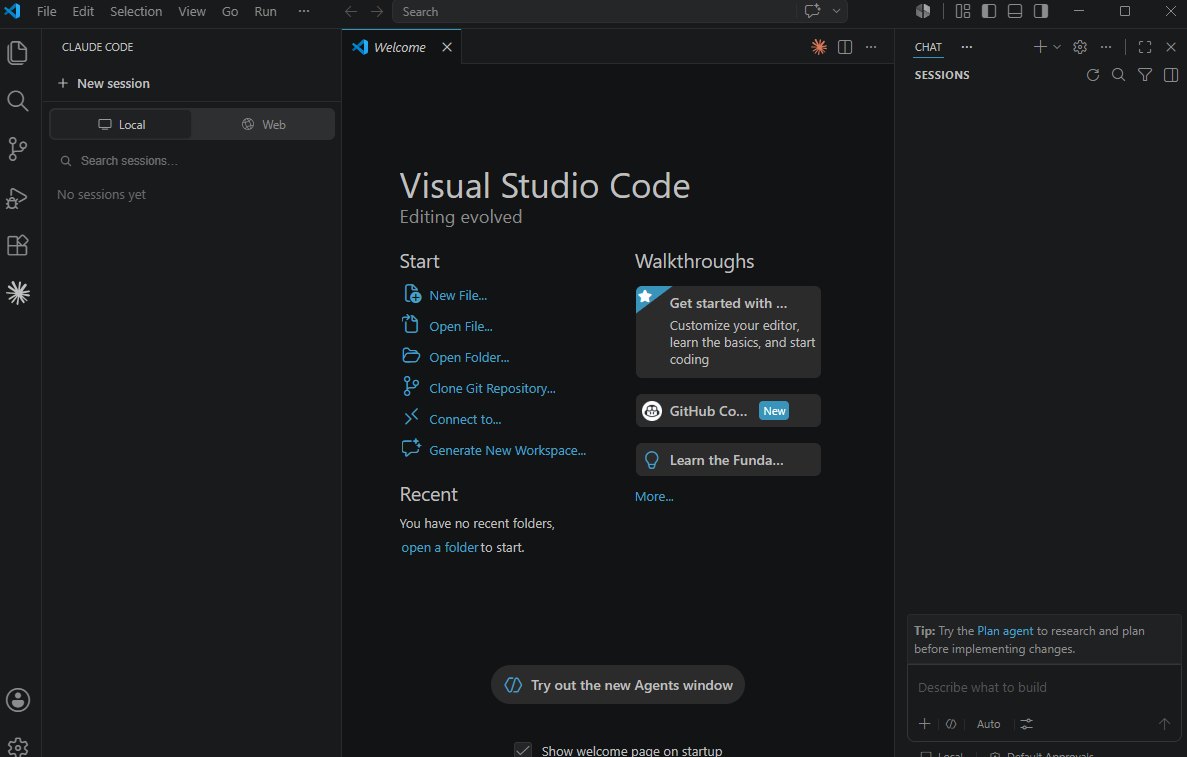Click Open Folder link
Screen dimensions: 1187x757
pos(469,357)
